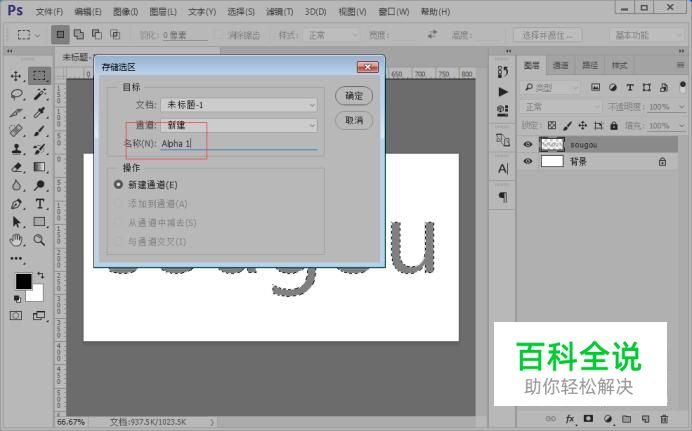Open the 文件(F) menu
Viewport: 692px width, 431px height.
click(49, 12)
